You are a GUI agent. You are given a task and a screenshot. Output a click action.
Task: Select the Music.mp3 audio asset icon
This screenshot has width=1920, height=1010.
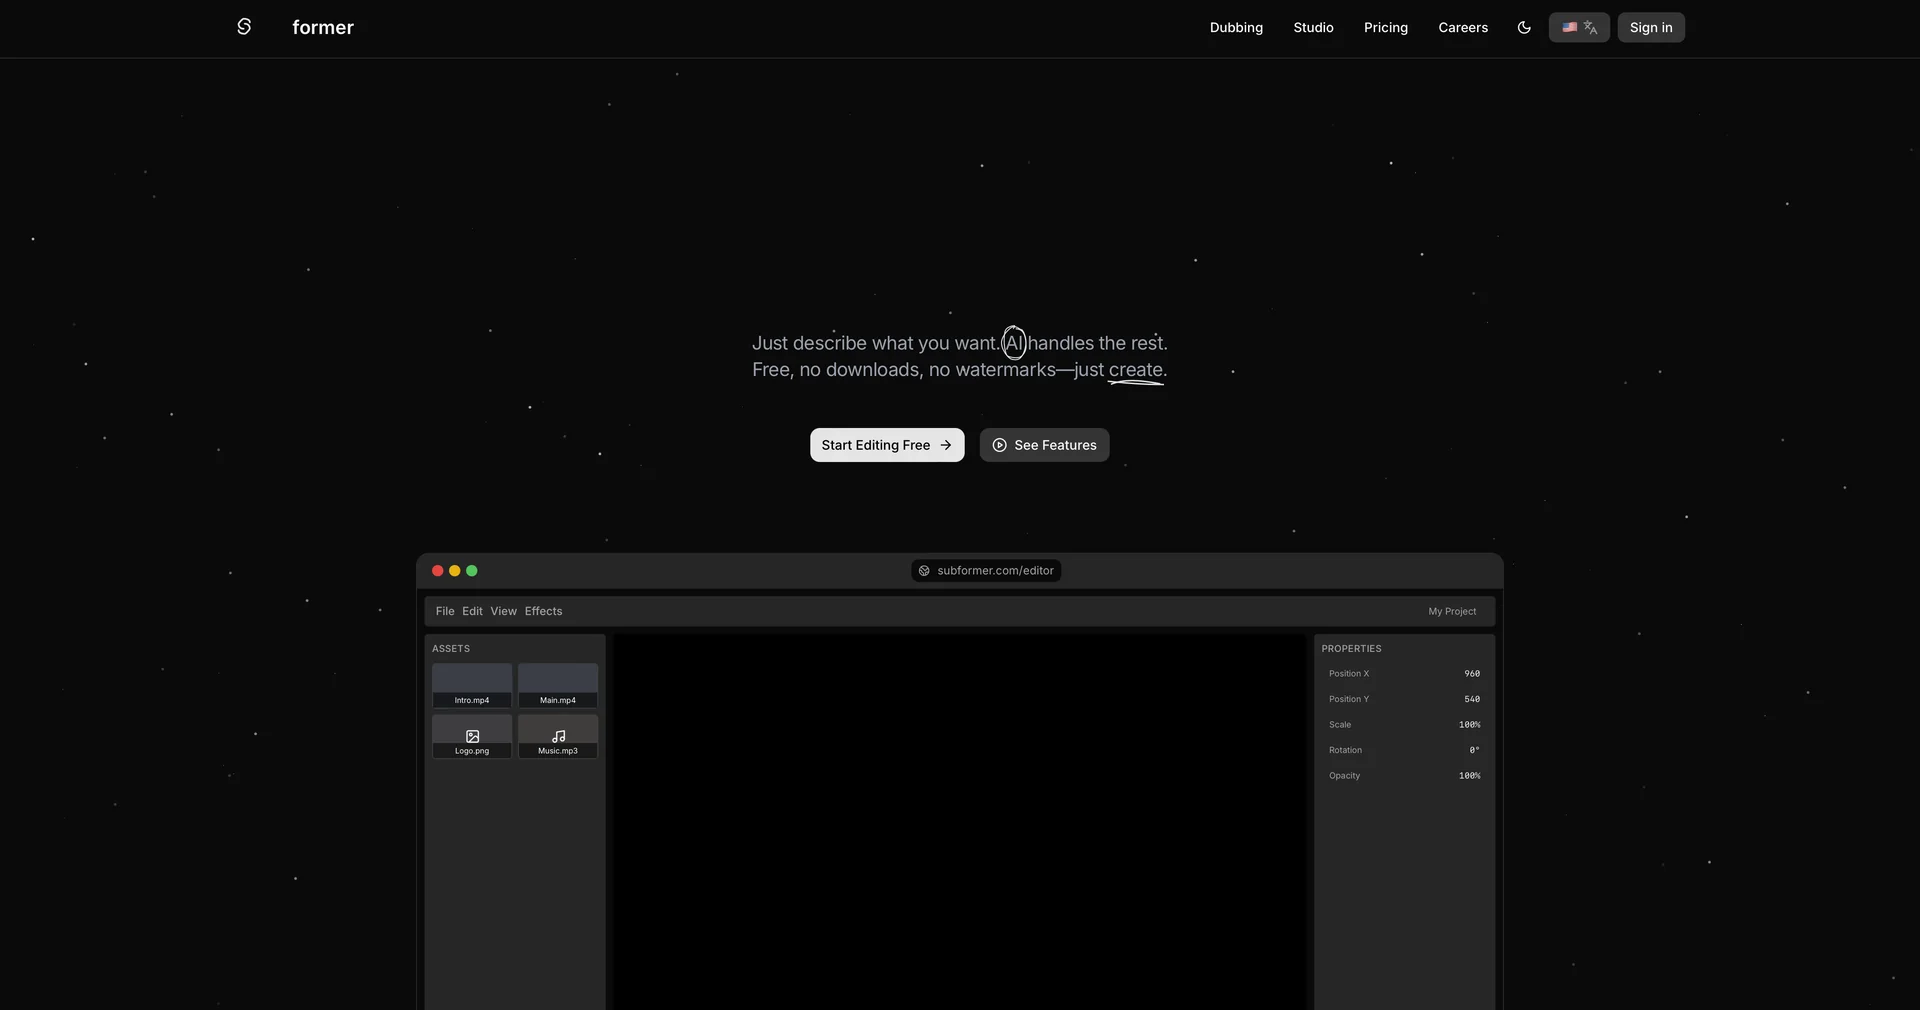point(558,736)
